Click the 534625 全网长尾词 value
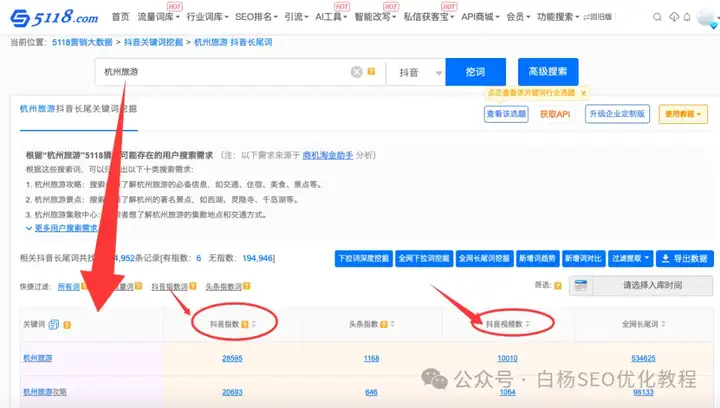 pyautogui.click(x=643, y=358)
